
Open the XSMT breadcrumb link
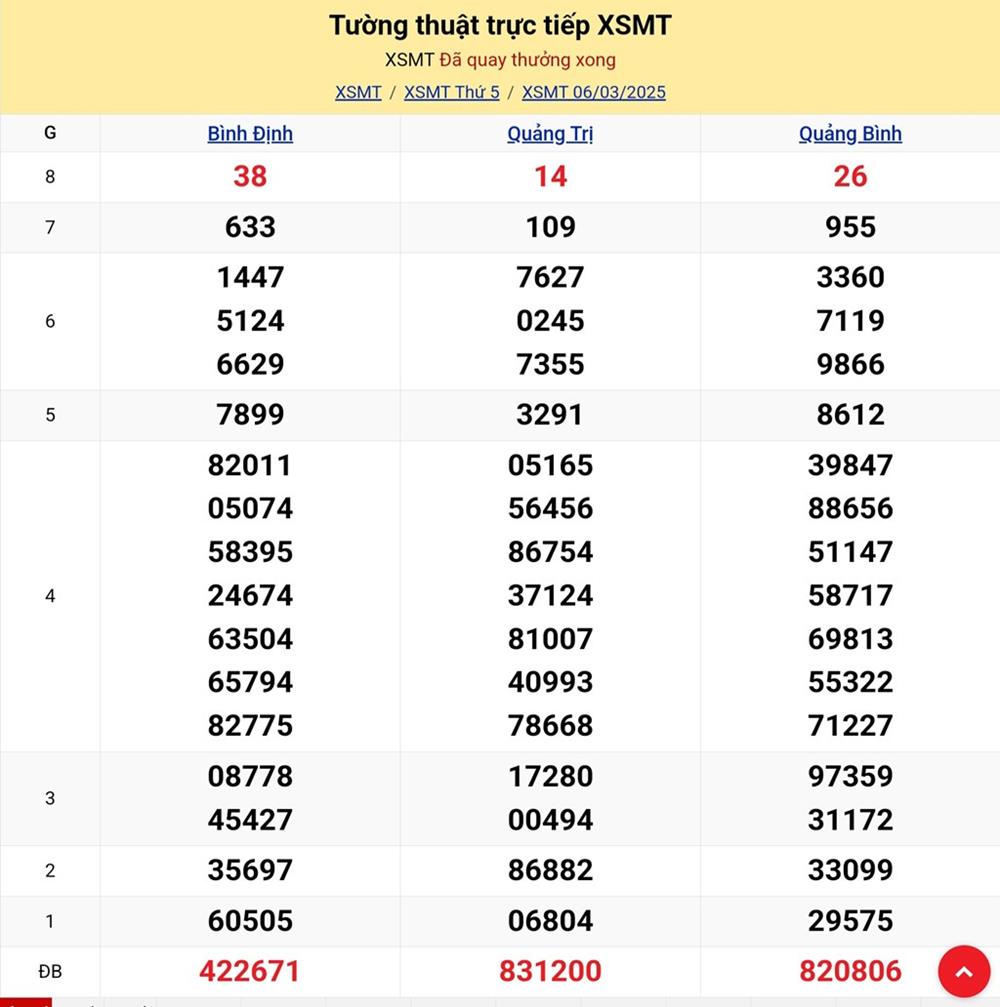tap(358, 92)
